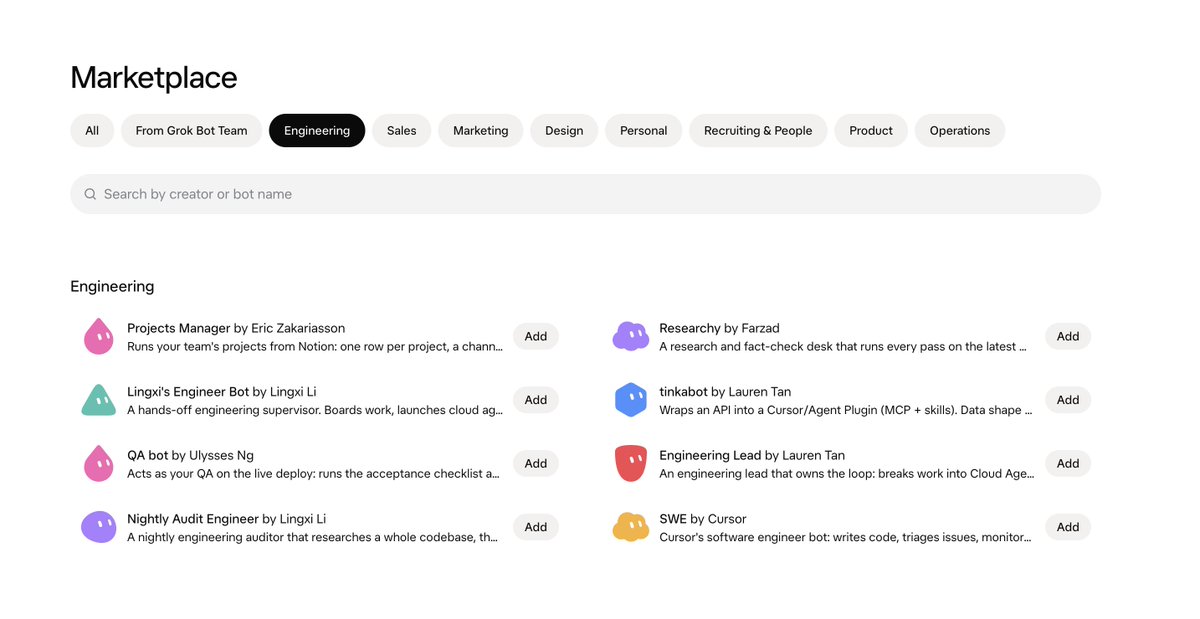Add the QA bot by Ulysses Ng
This screenshot has height=619, width=1200.
[x=536, y=464]
